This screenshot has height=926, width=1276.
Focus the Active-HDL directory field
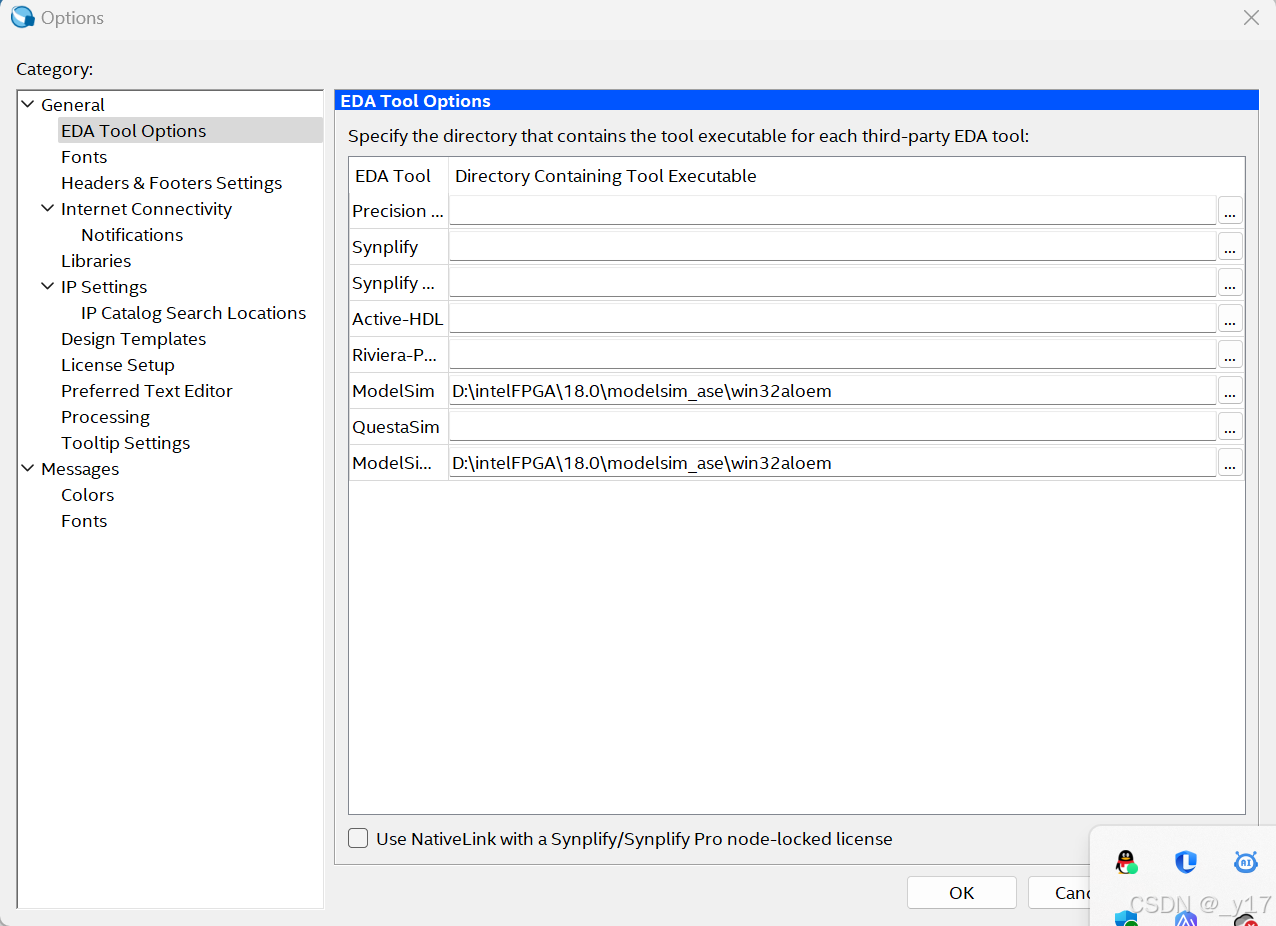(x=832, y=319)
